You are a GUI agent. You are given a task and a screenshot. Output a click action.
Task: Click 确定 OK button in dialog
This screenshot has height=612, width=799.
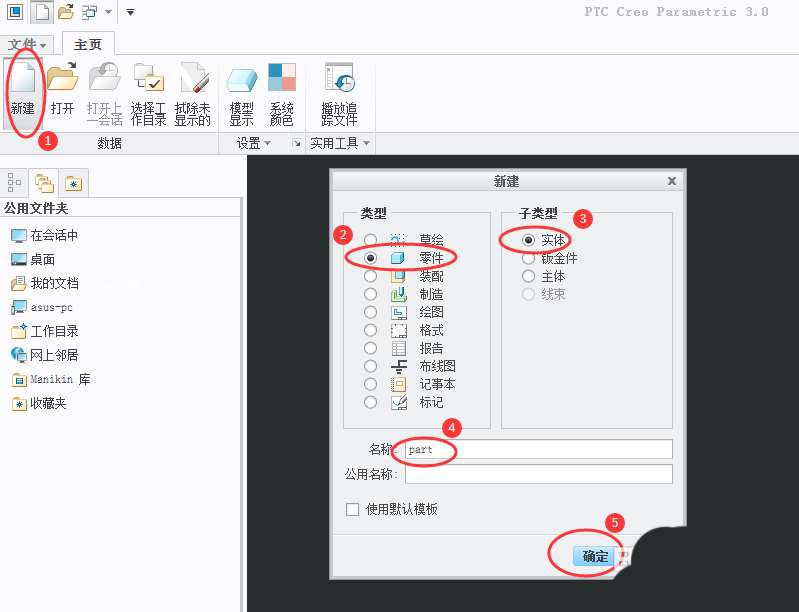(x=595, y=556)
